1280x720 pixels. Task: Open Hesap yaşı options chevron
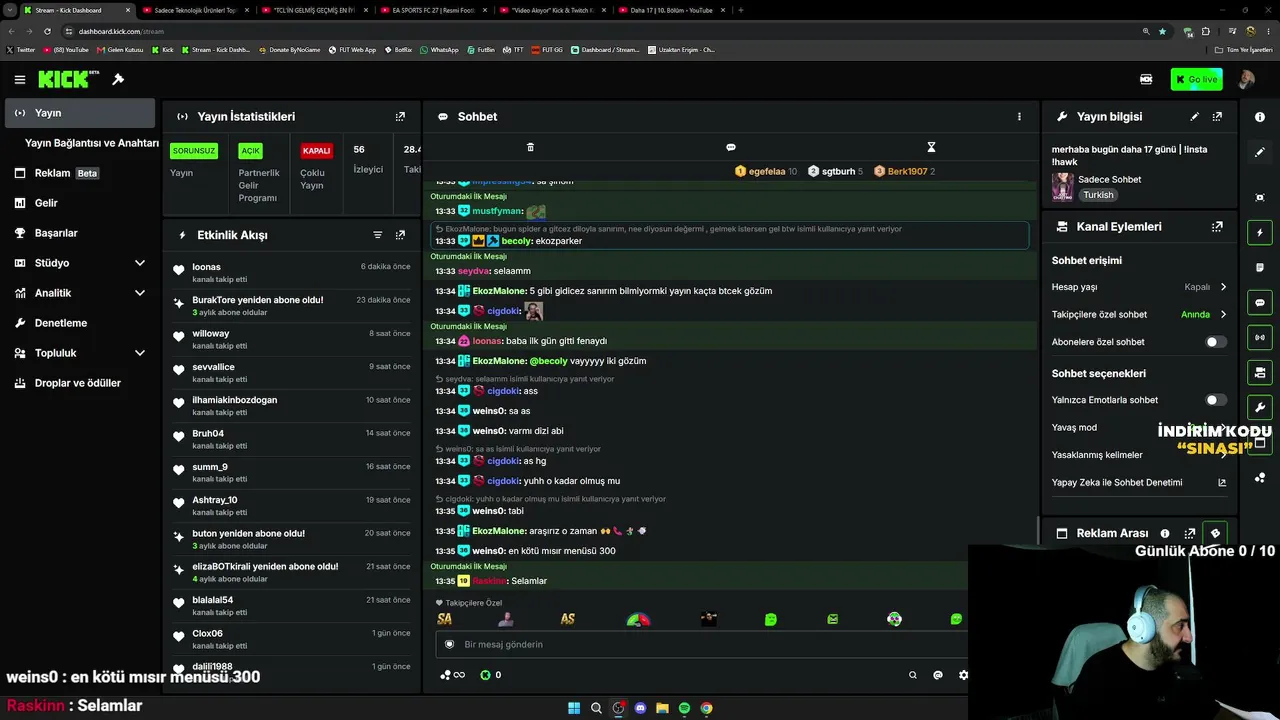[x=1222, y=287]
